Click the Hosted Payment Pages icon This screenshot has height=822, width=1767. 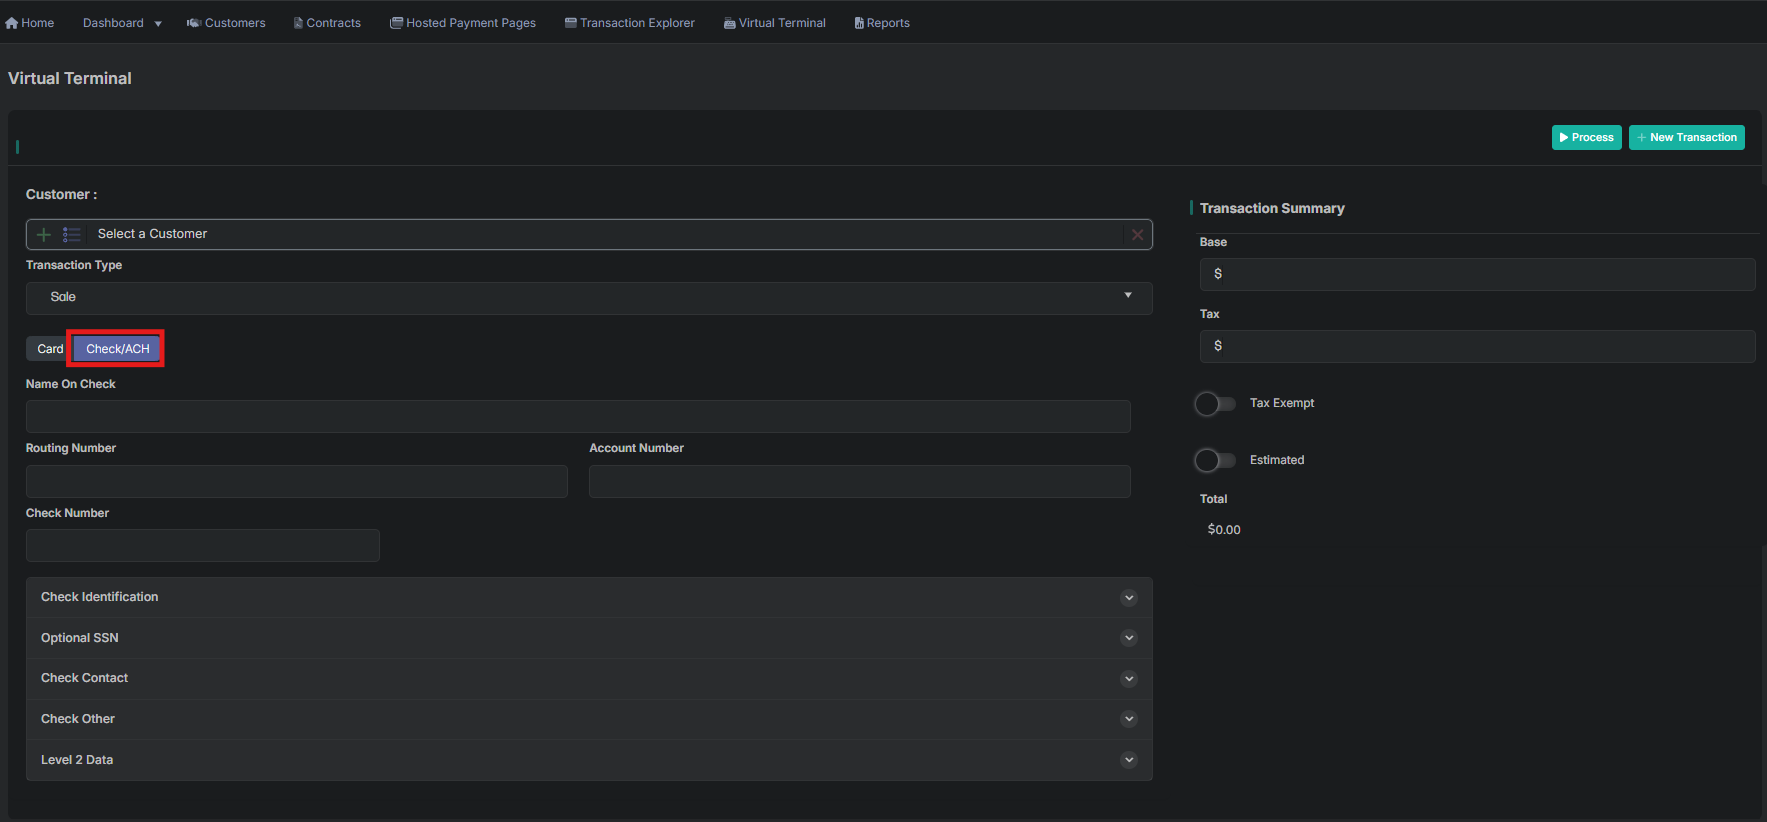[396, 23]
